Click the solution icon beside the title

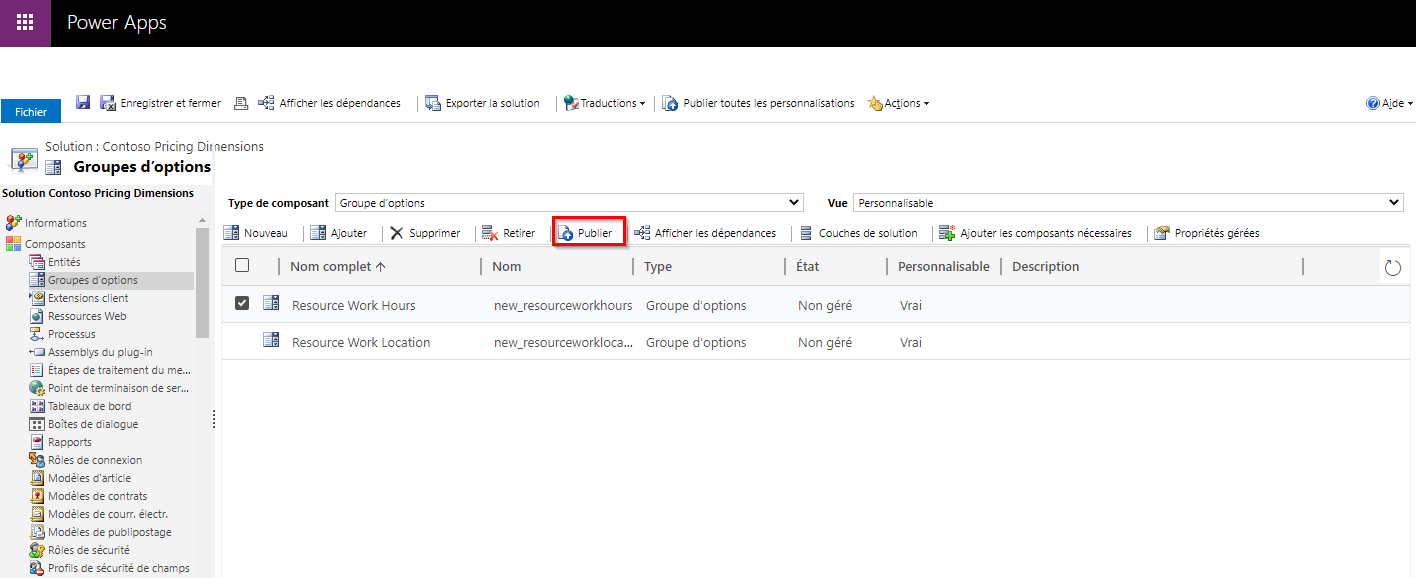[25, 159]
